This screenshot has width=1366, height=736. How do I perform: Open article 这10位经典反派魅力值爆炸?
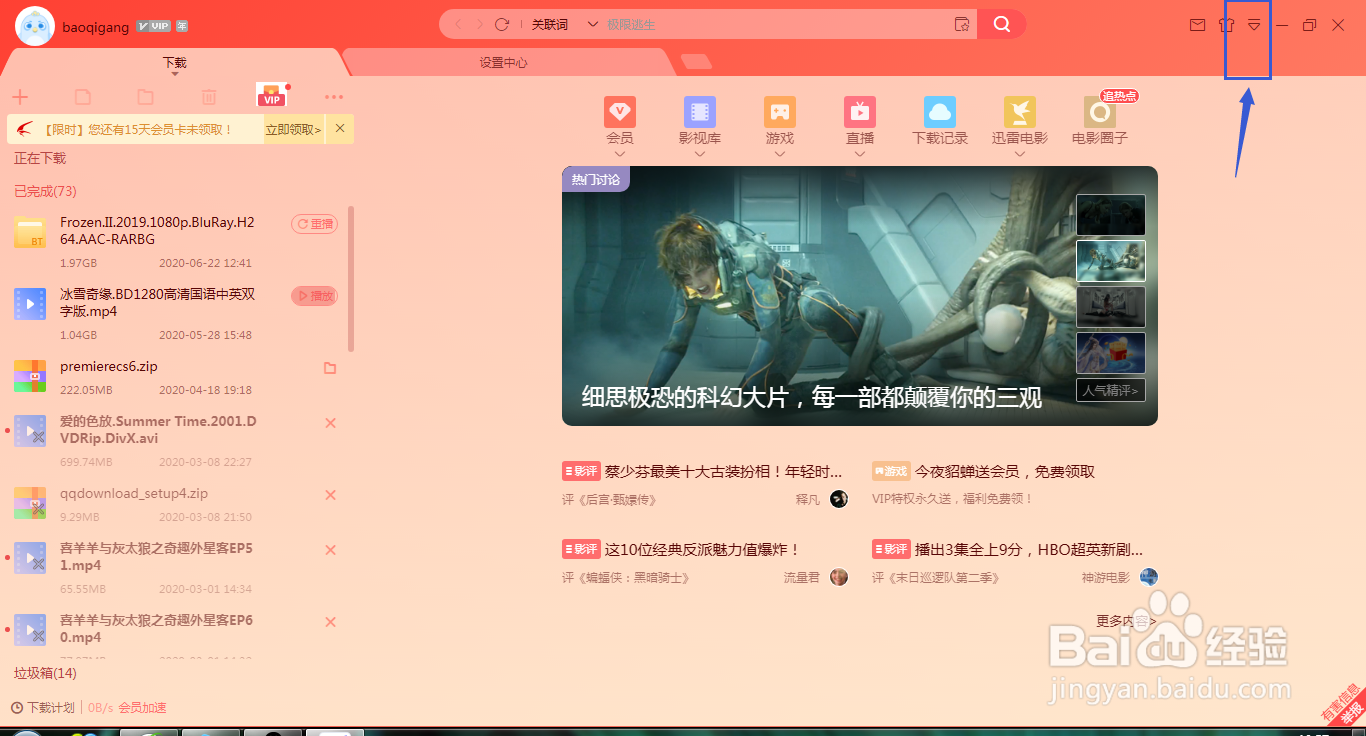coord(703,549)
